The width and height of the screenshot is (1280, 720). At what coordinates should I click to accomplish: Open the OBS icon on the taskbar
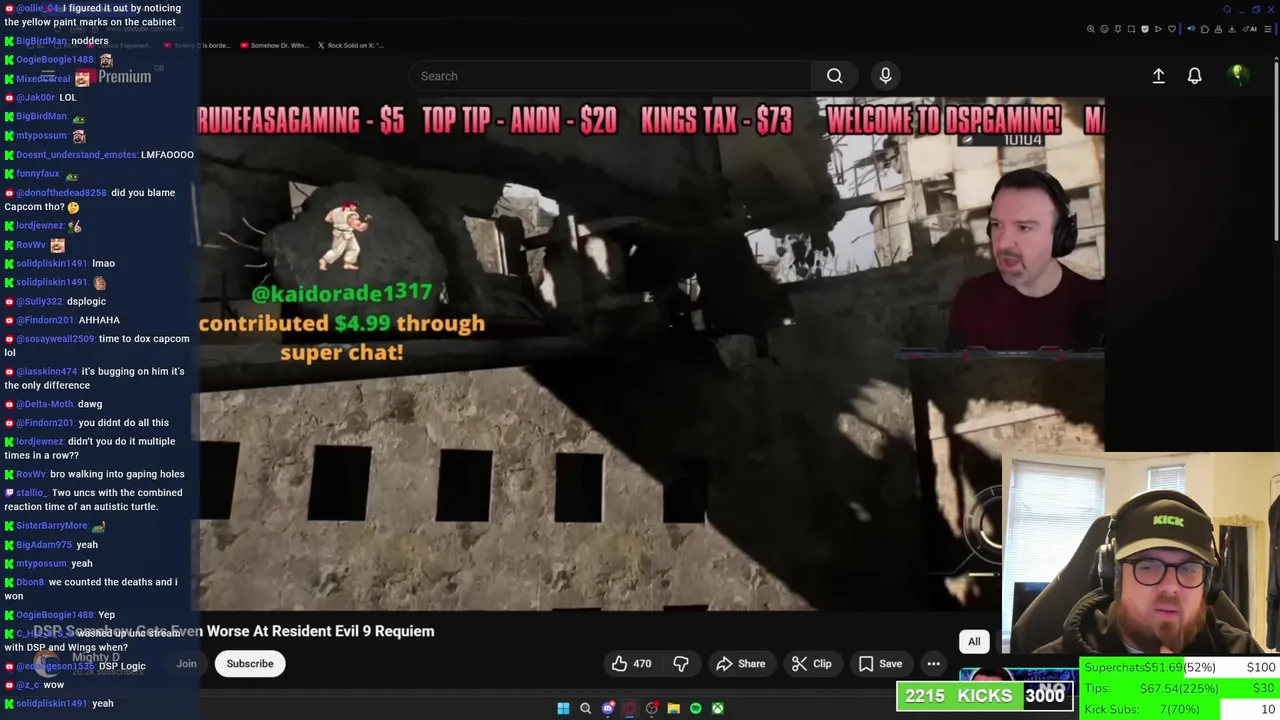651,708
